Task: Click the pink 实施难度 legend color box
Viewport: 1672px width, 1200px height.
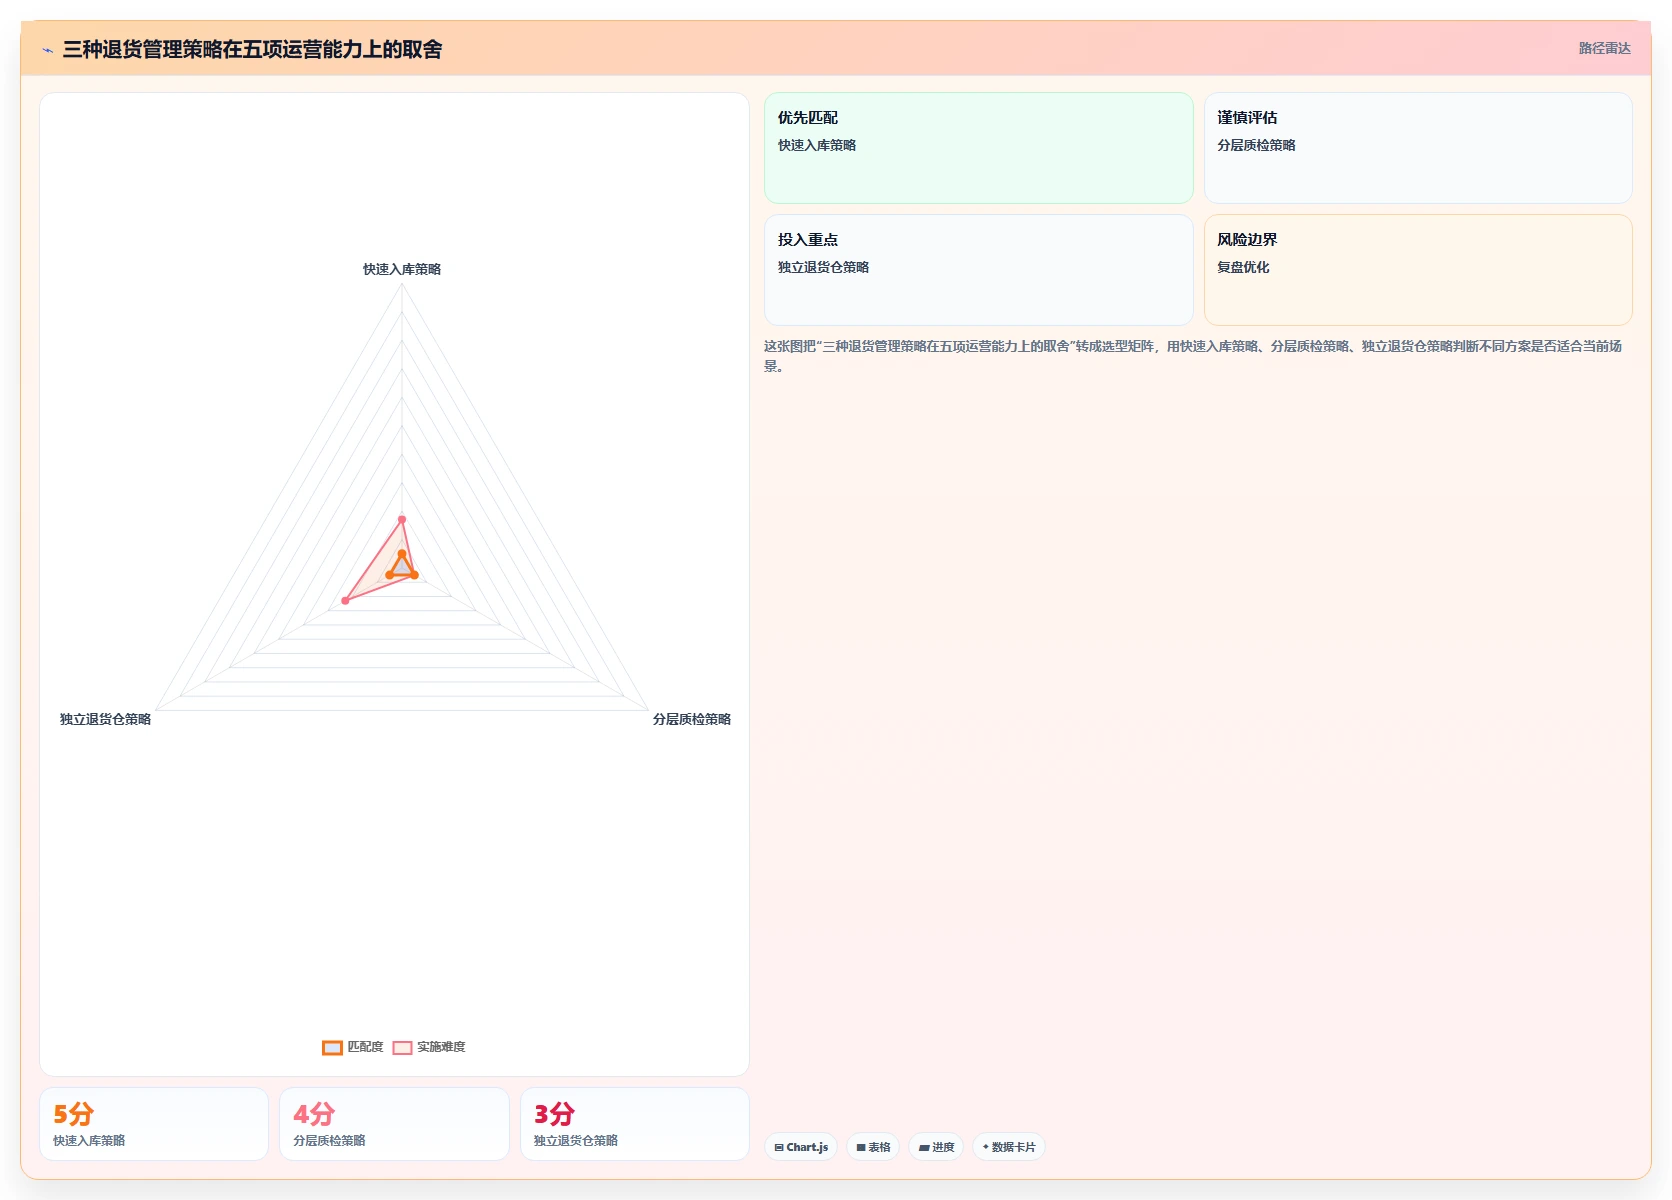Action: pos(402,1047)
